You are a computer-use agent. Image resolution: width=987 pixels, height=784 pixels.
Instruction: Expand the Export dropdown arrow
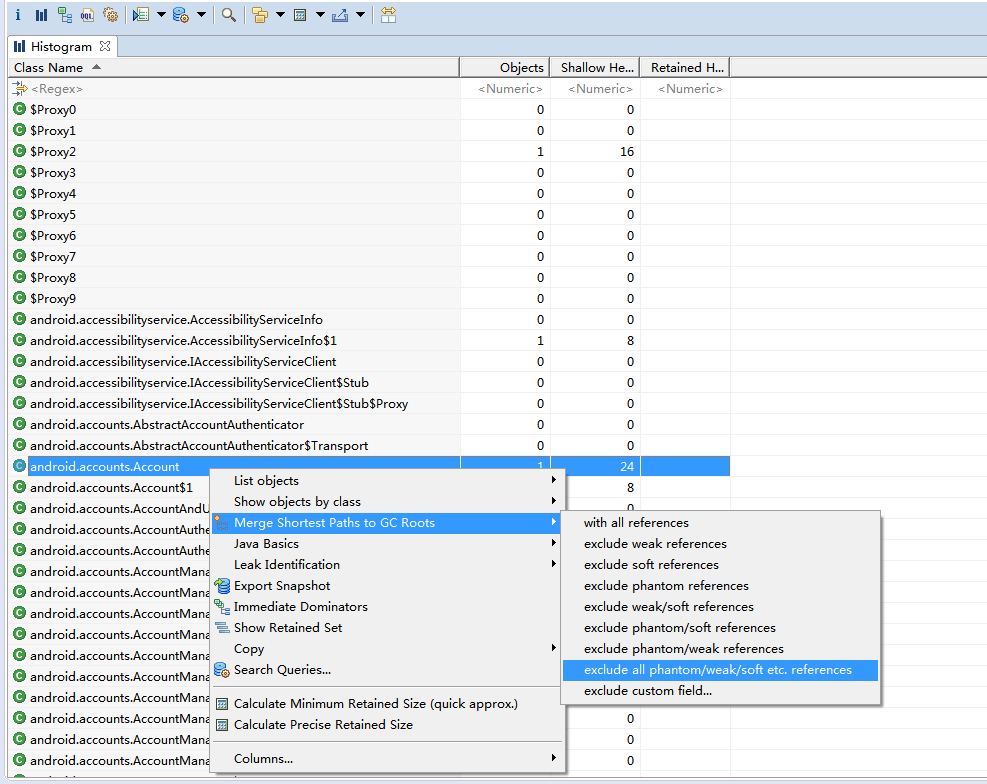coord(360,15)
